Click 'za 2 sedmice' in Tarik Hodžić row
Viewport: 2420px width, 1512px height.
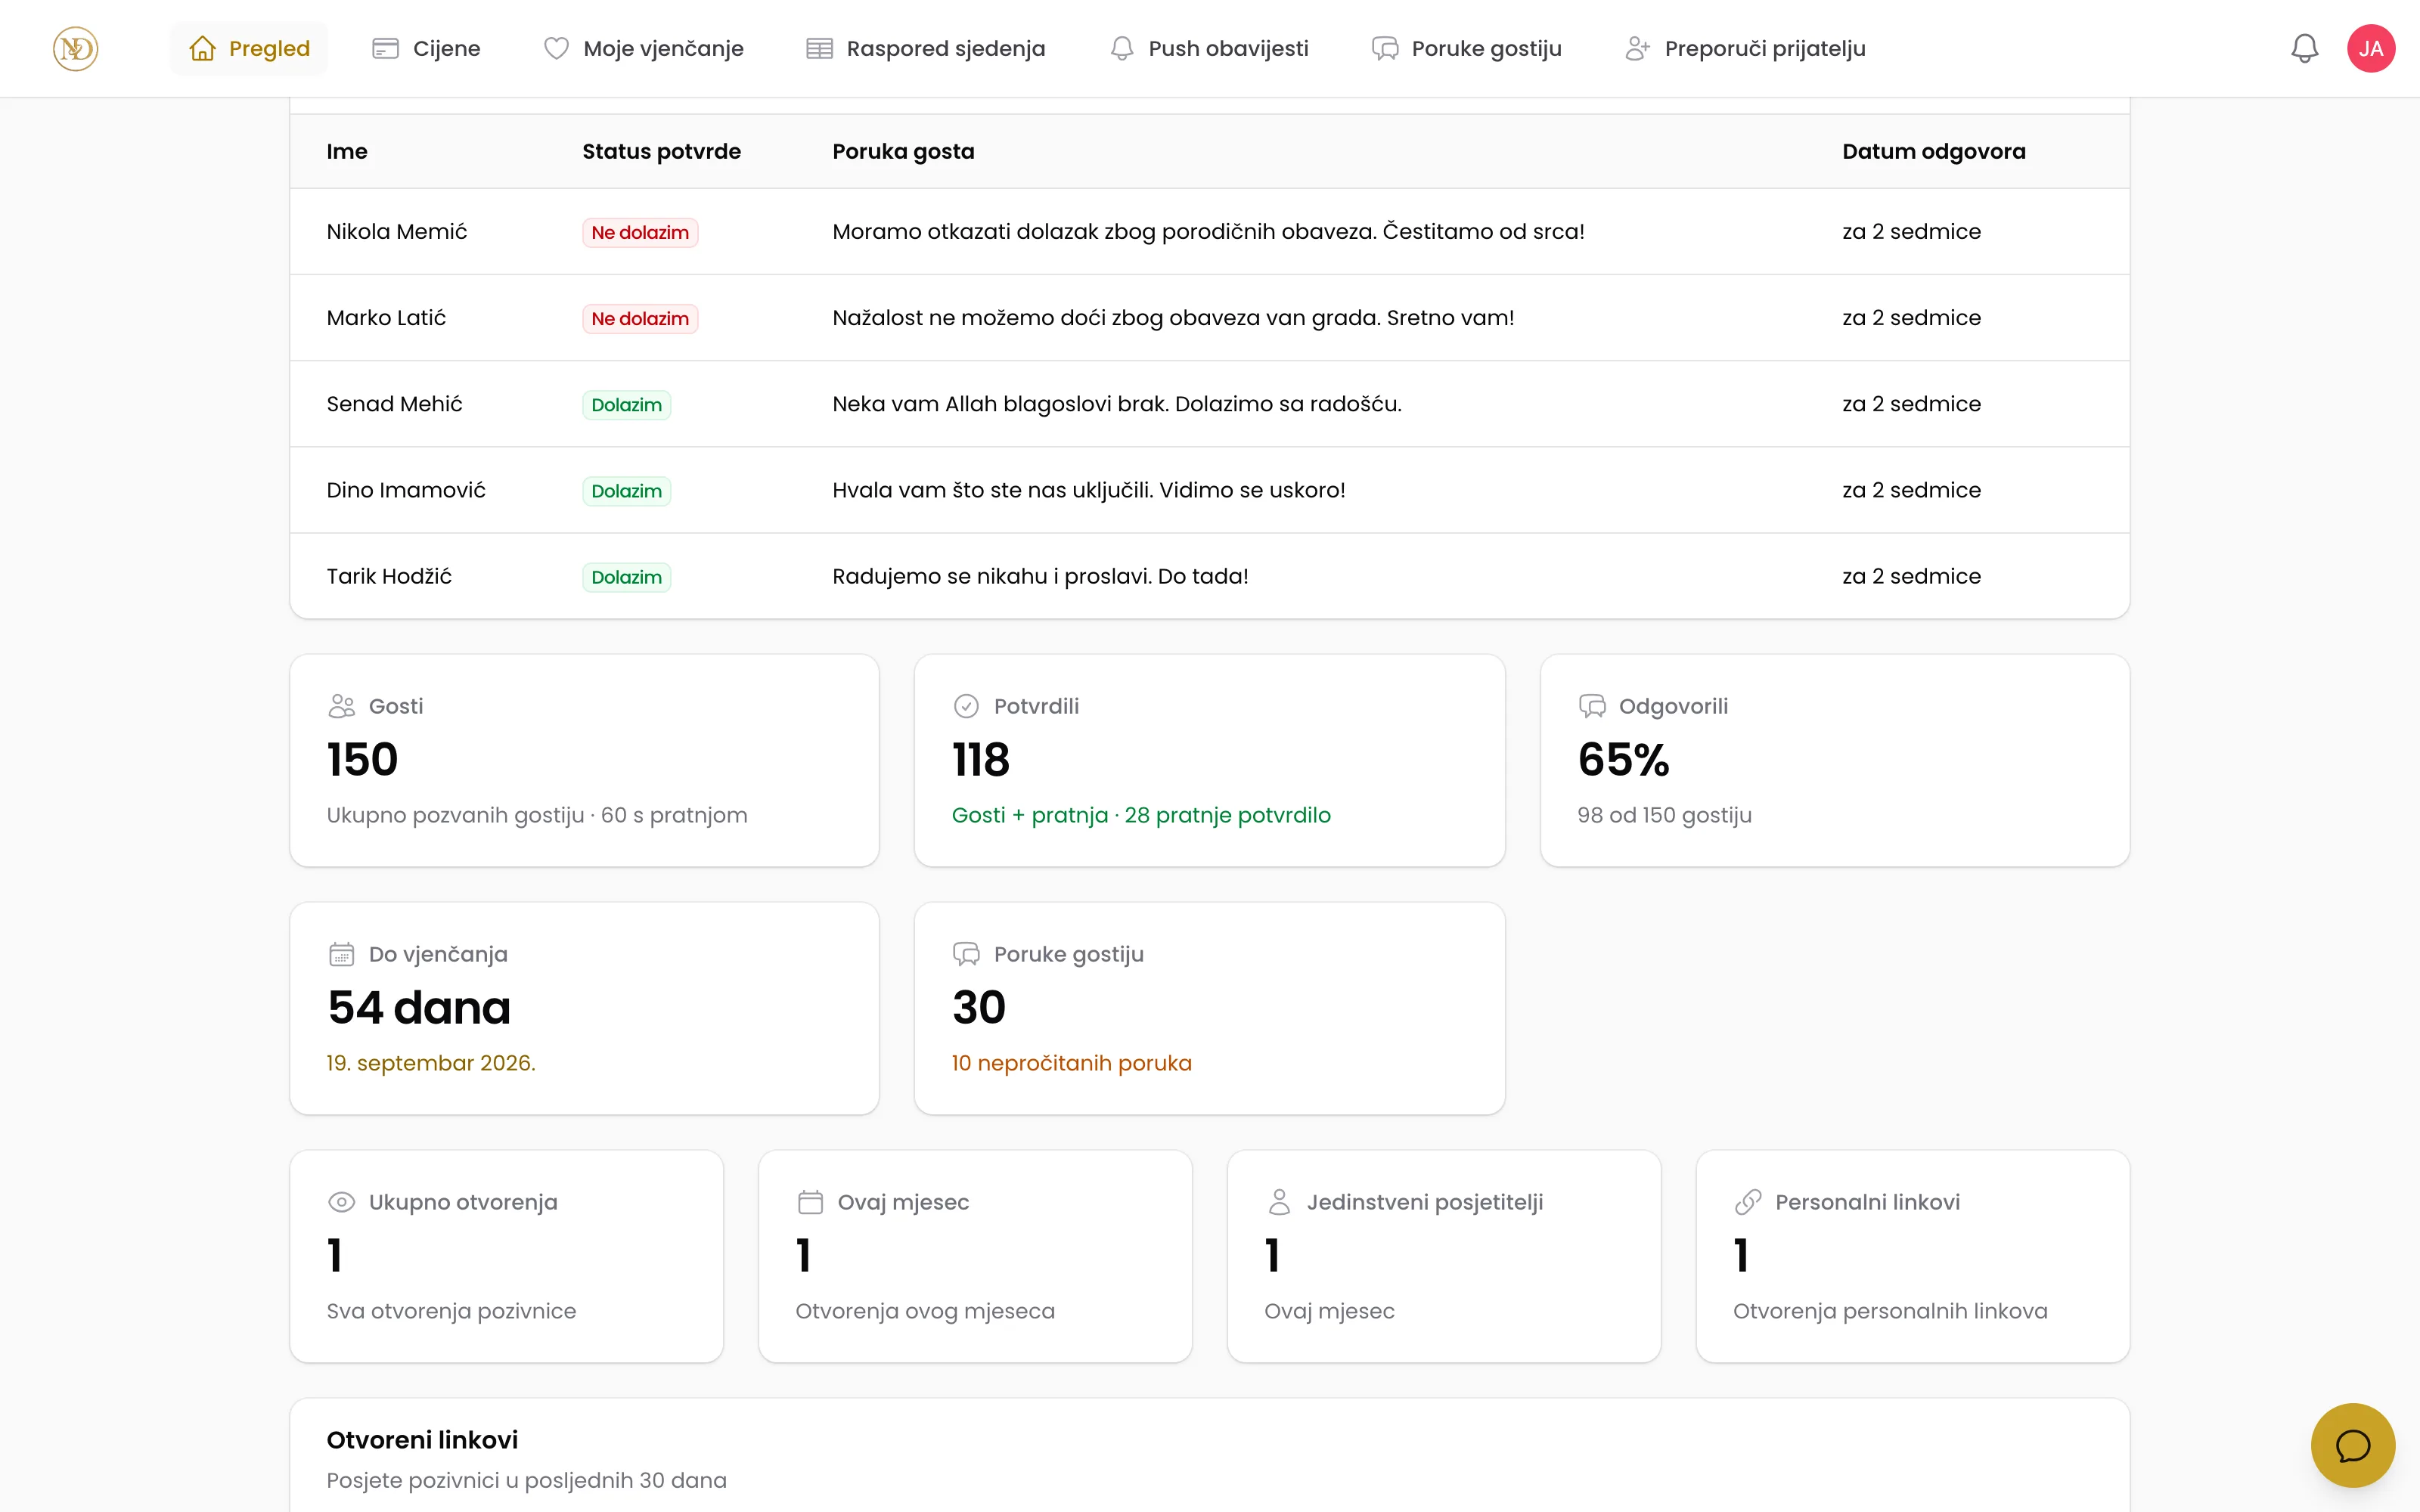[x=1911, y=576]
